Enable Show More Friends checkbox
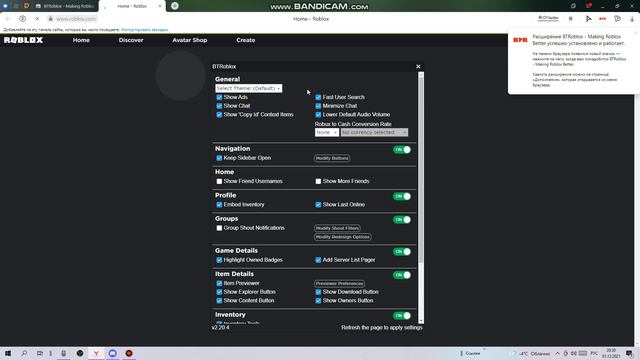Screen dimensions: 640x360 tap(318, 181)
